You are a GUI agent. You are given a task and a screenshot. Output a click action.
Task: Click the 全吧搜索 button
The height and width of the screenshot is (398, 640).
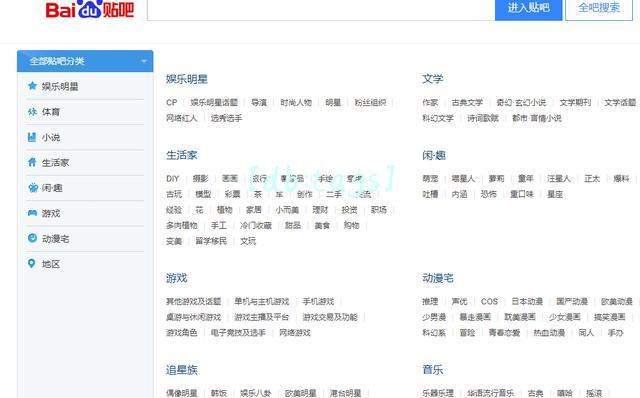[599, 9]
